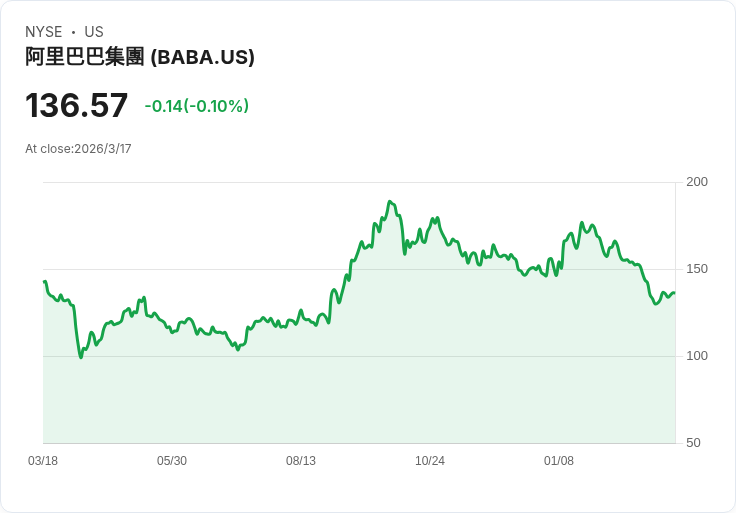Click the leftmost start of the price line
The image size is (736, 513).
tap(44, 282)
